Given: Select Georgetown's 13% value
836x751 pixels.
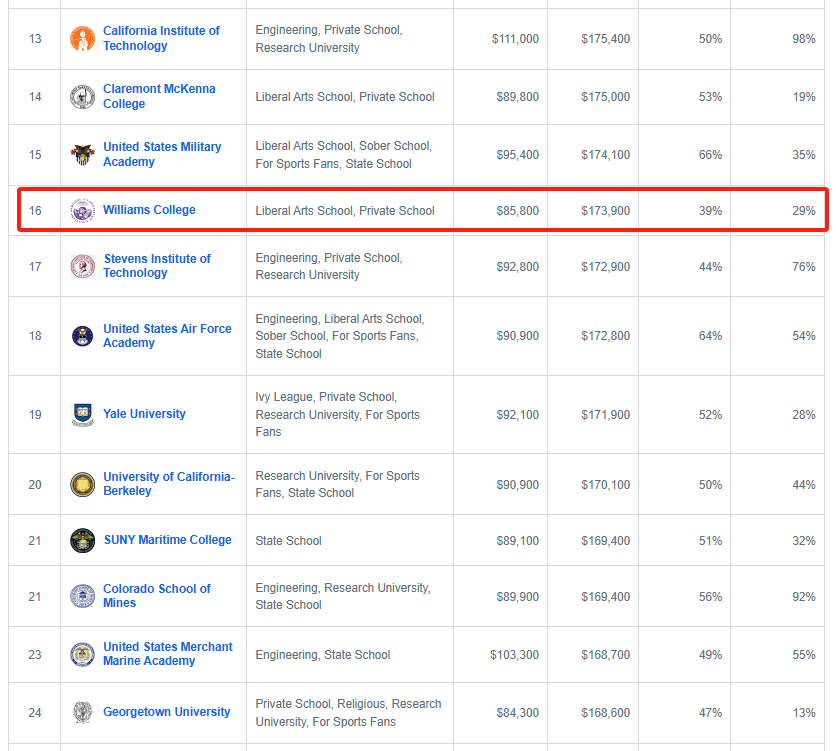Looking at the screenshot, I should tap(804, 713).
